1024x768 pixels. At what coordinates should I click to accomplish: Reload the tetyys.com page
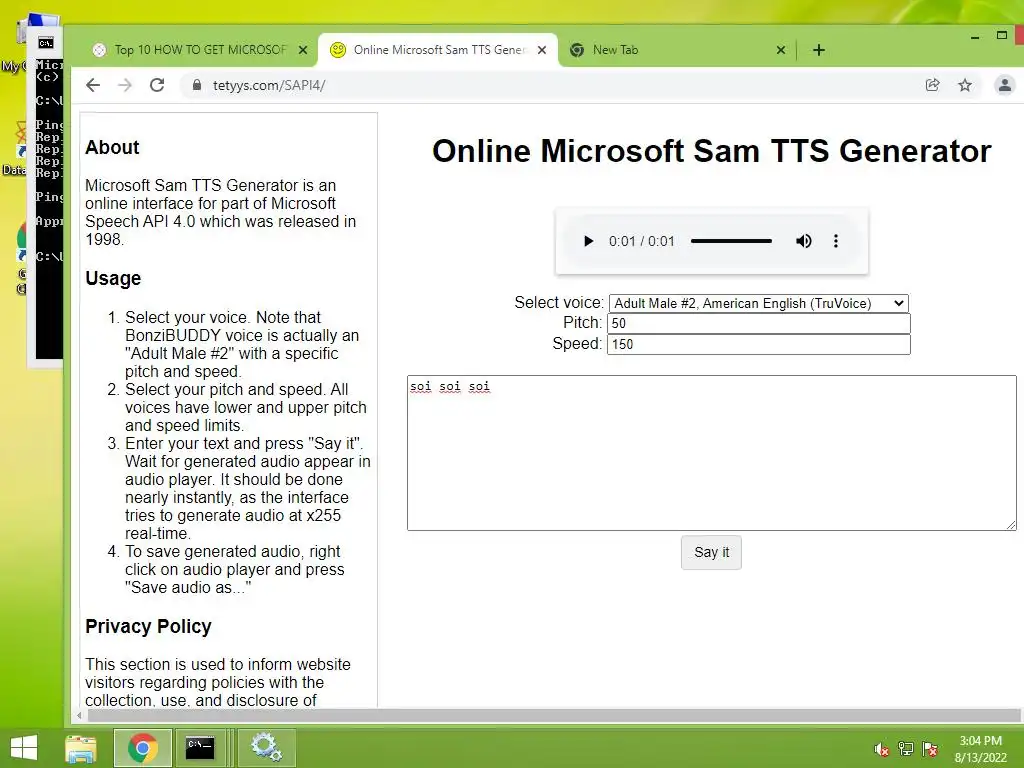[x=157, y=85]
